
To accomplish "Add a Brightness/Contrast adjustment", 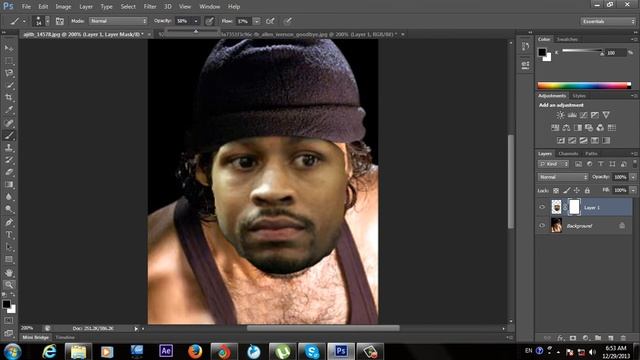I will 560,115.
